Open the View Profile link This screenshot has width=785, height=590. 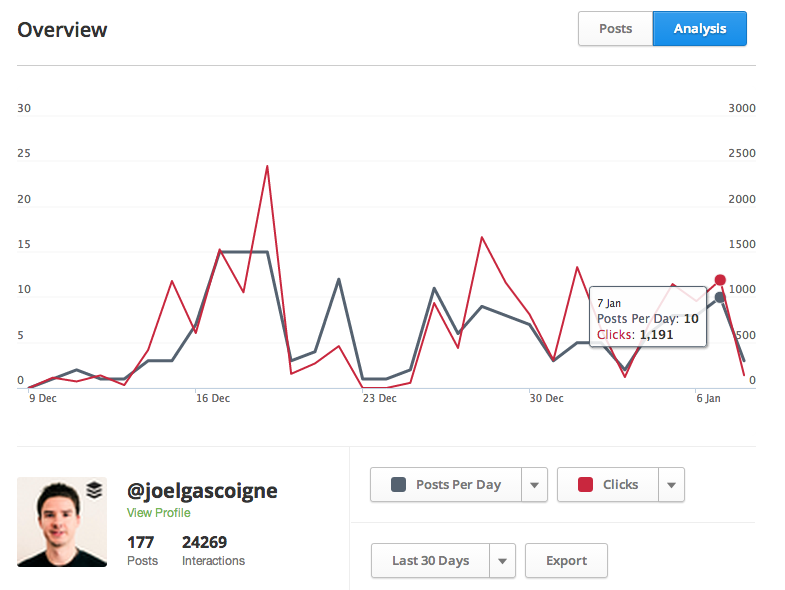click(158, 513)
